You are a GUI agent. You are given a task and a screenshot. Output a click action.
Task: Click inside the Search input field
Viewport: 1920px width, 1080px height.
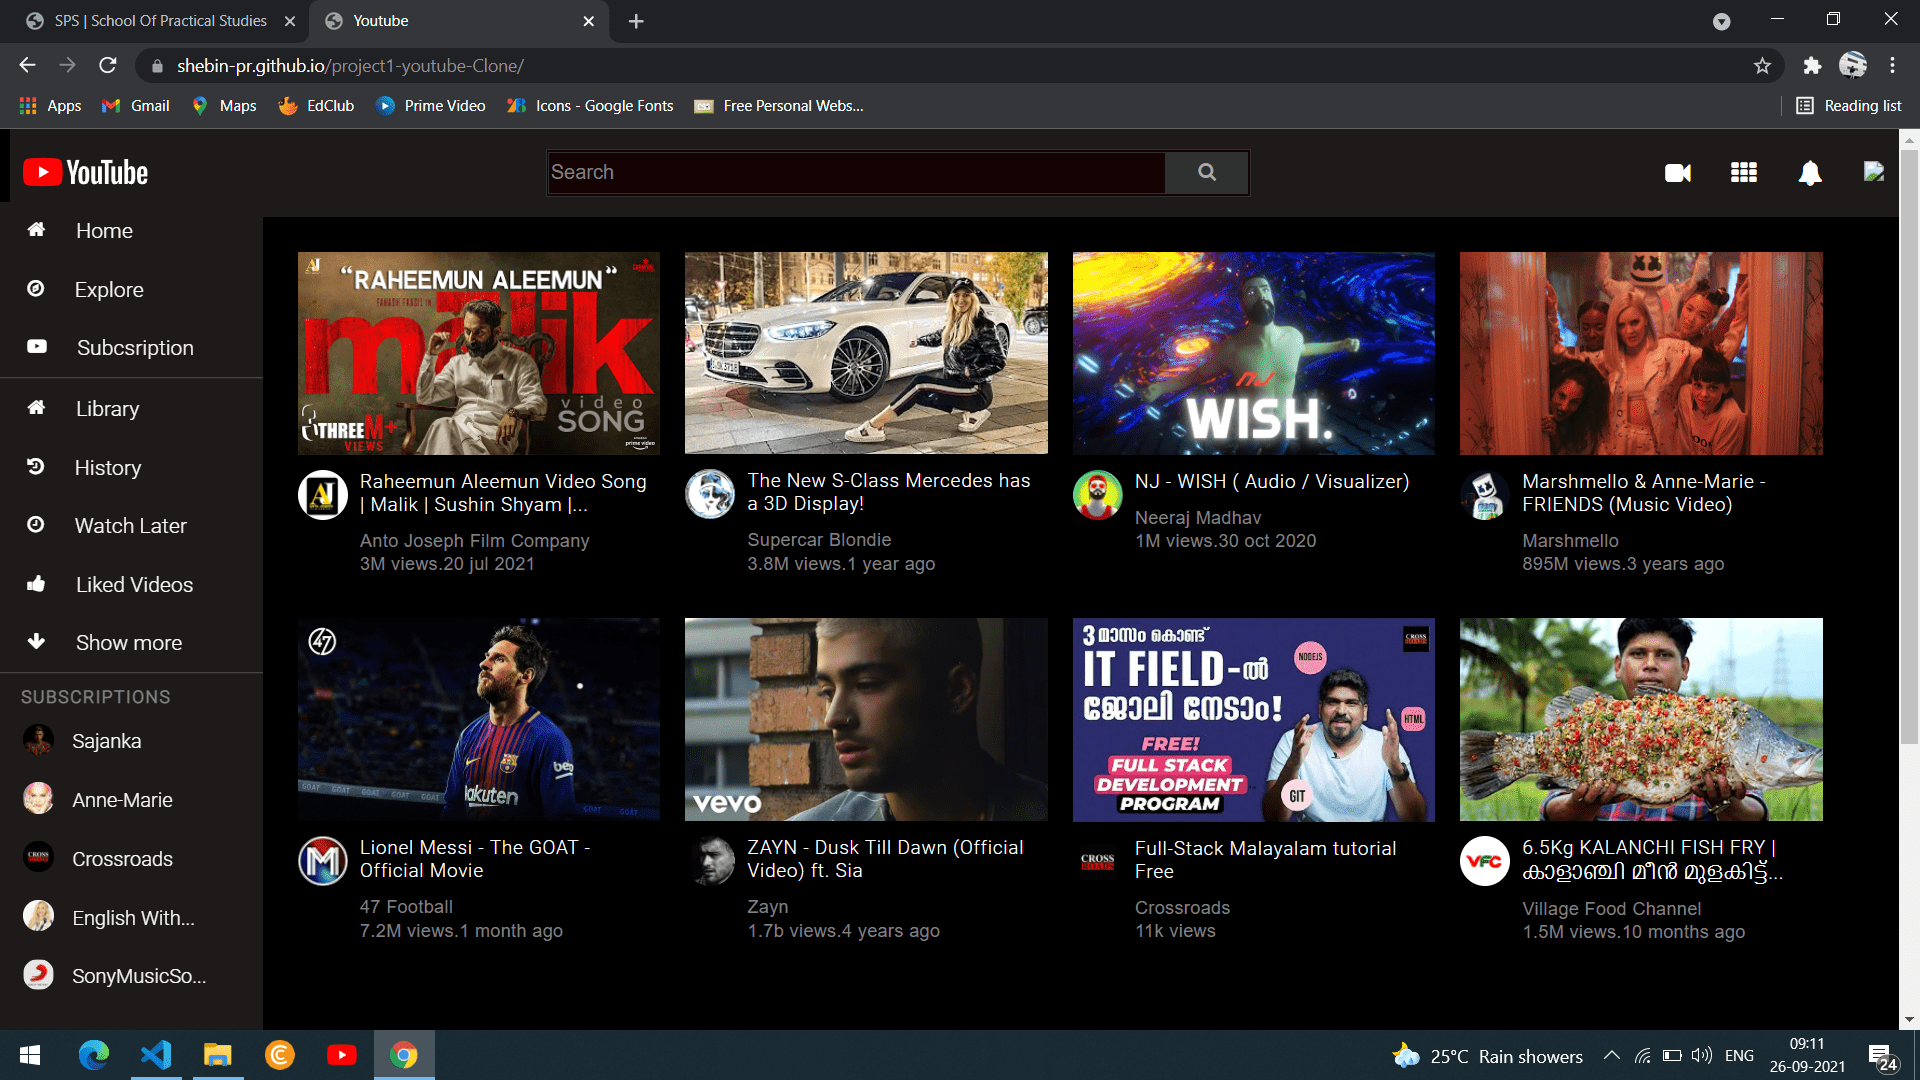(856, 172)
